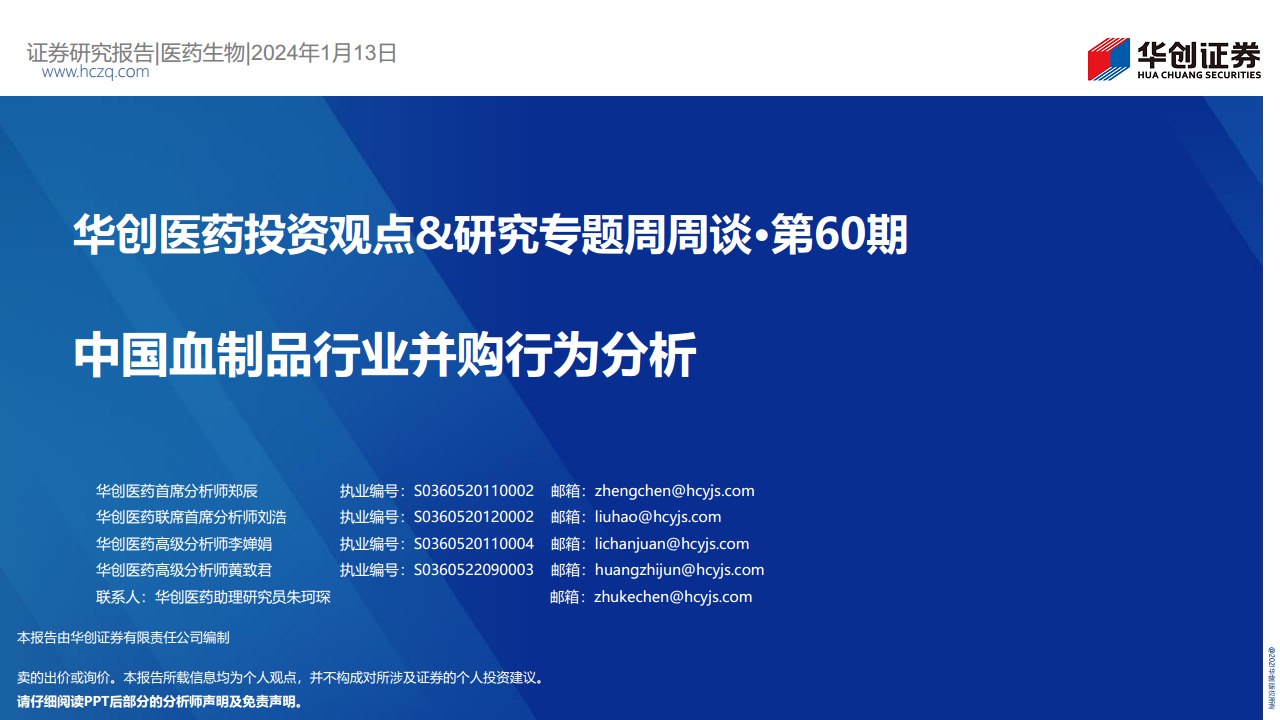The image size is (1280, 720).
Task: Click license number S0360522090003
Action: (x=474, y=570)
